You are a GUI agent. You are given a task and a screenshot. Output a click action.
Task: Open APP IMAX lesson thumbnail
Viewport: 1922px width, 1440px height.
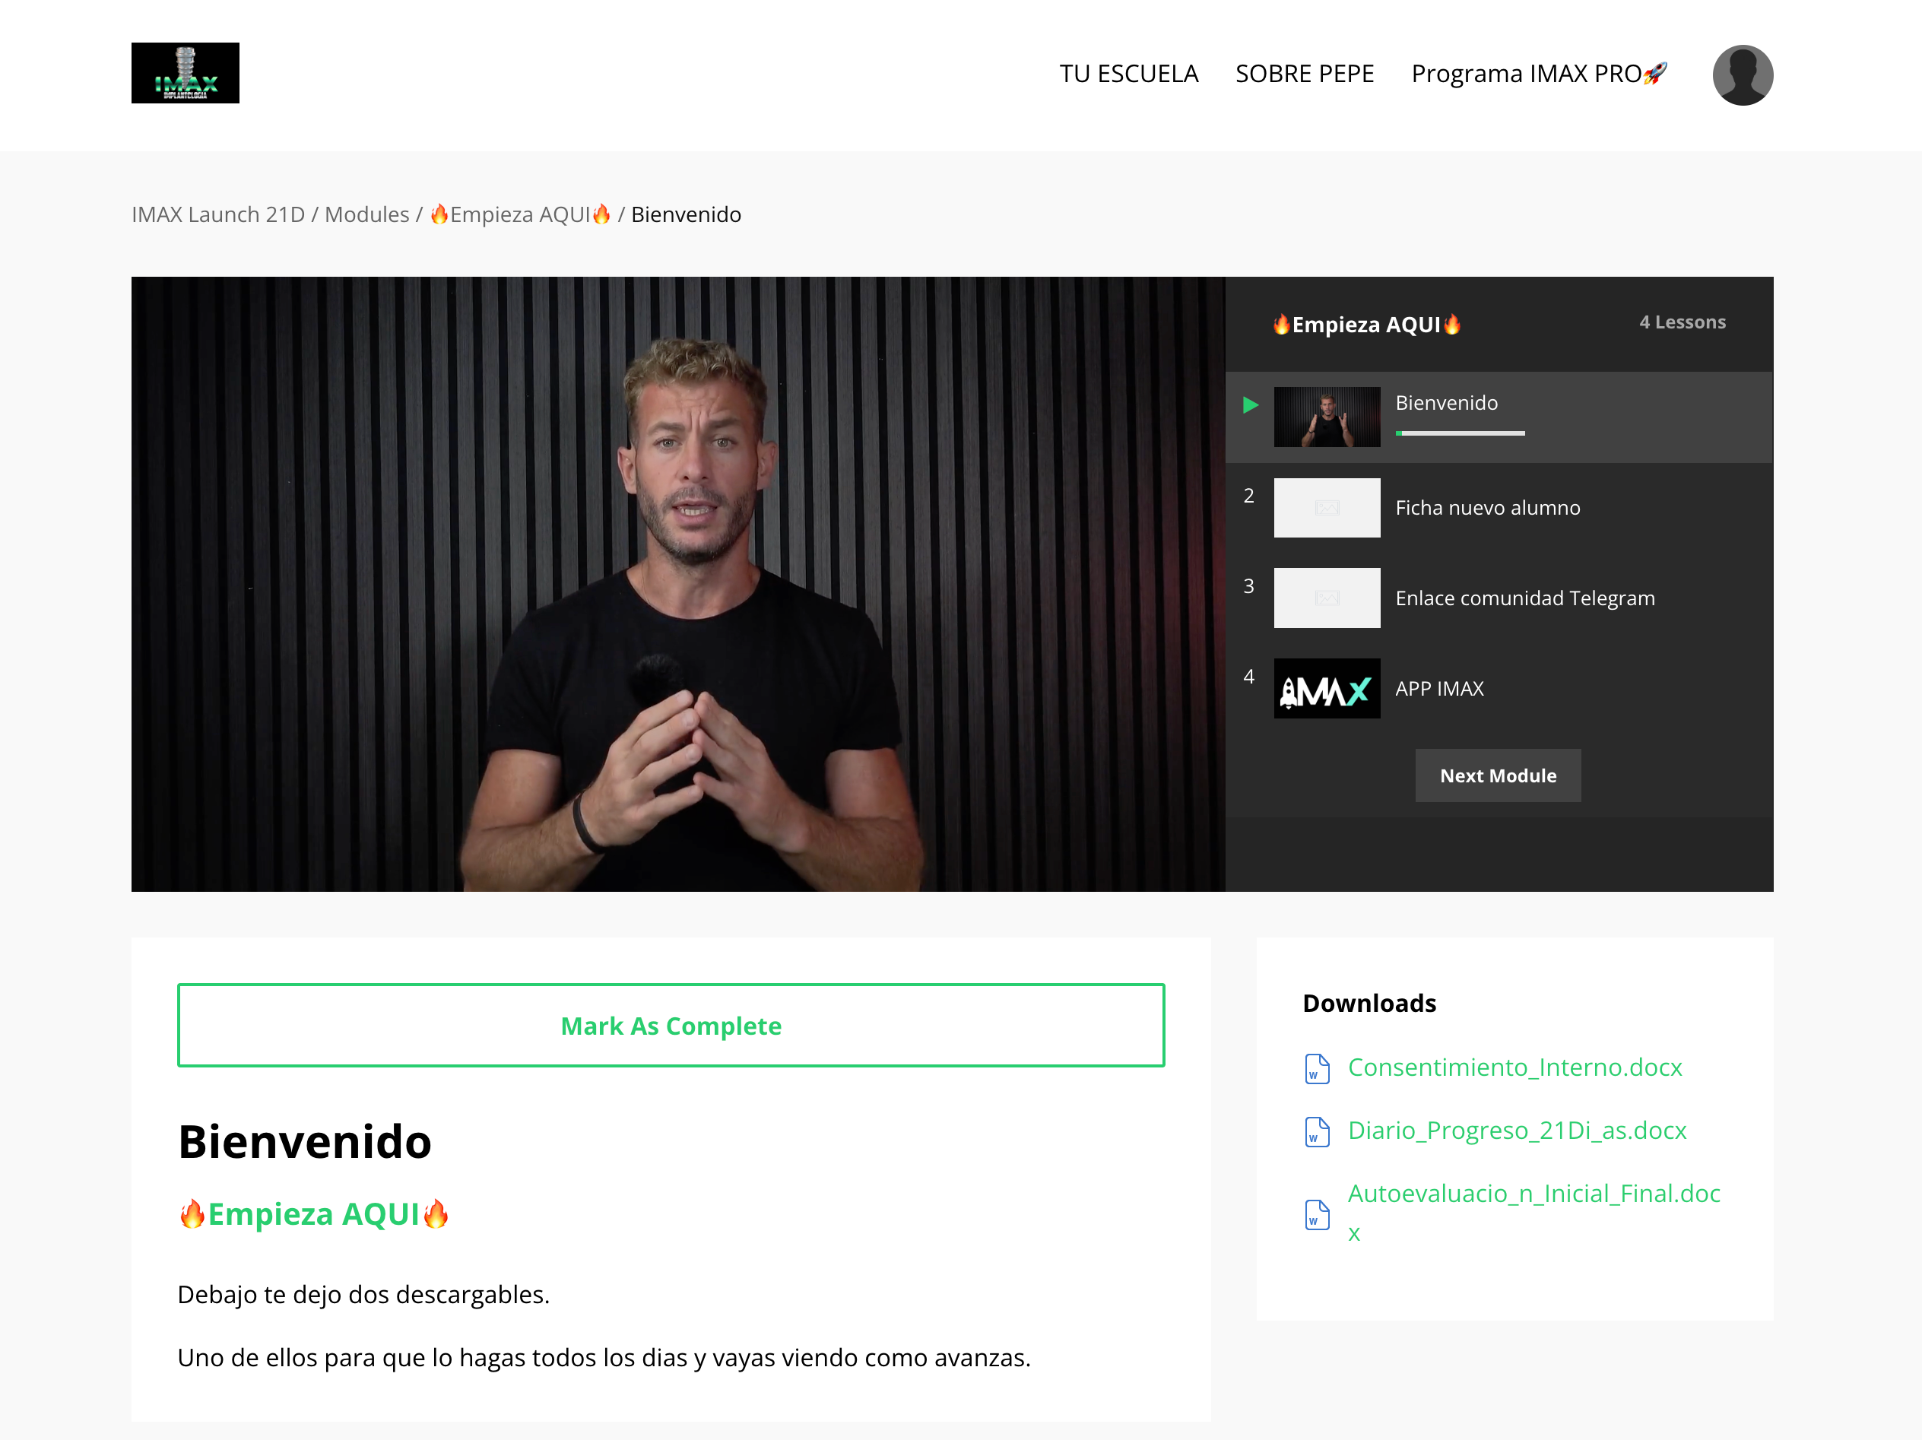point(1327,688)
